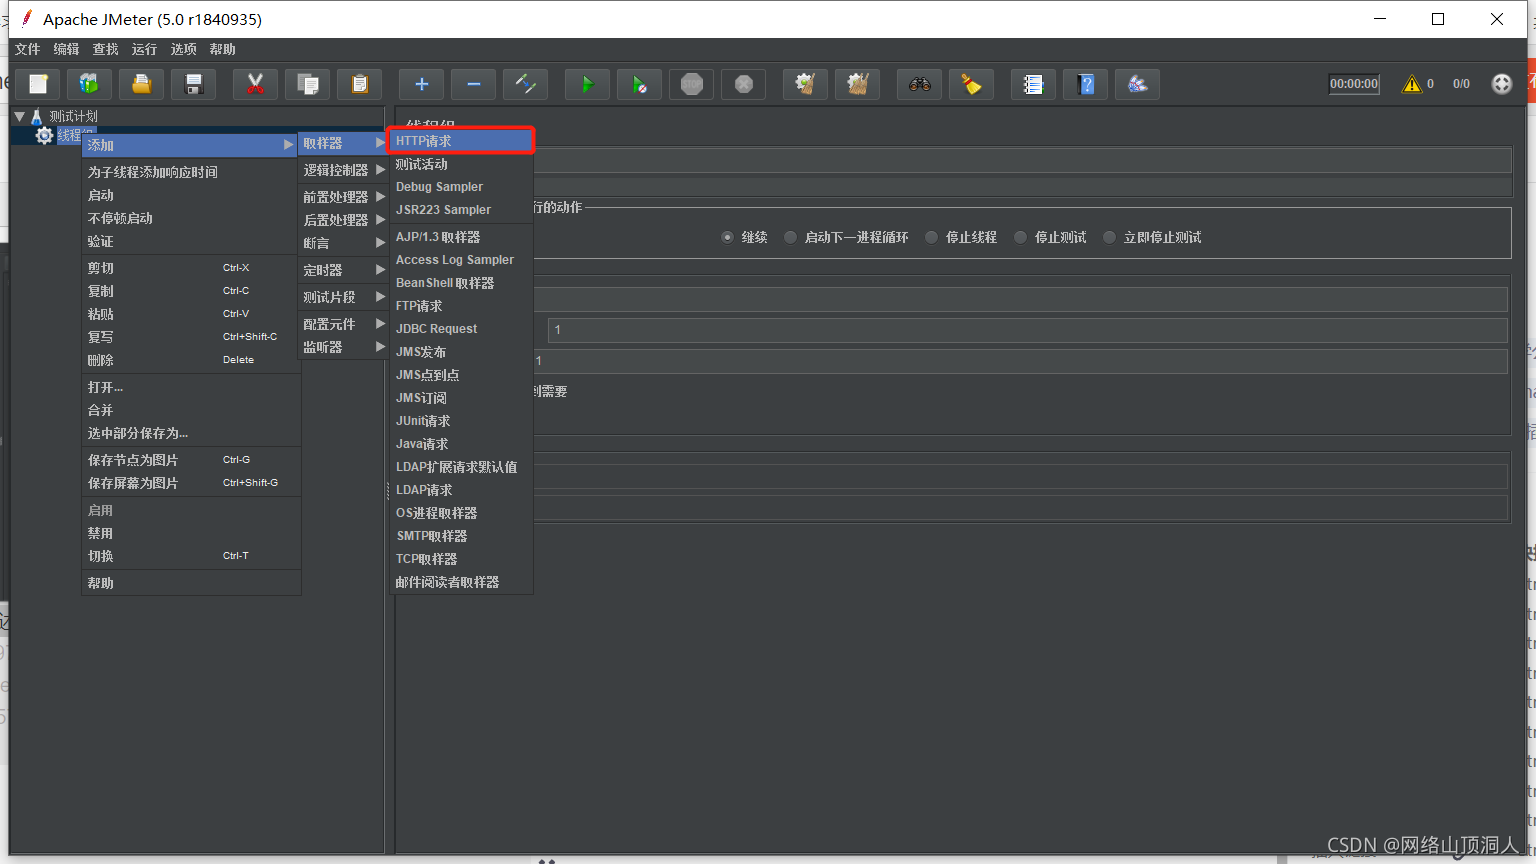
Task: Click the Paste clipboard icon
Action: click(360, 85)
